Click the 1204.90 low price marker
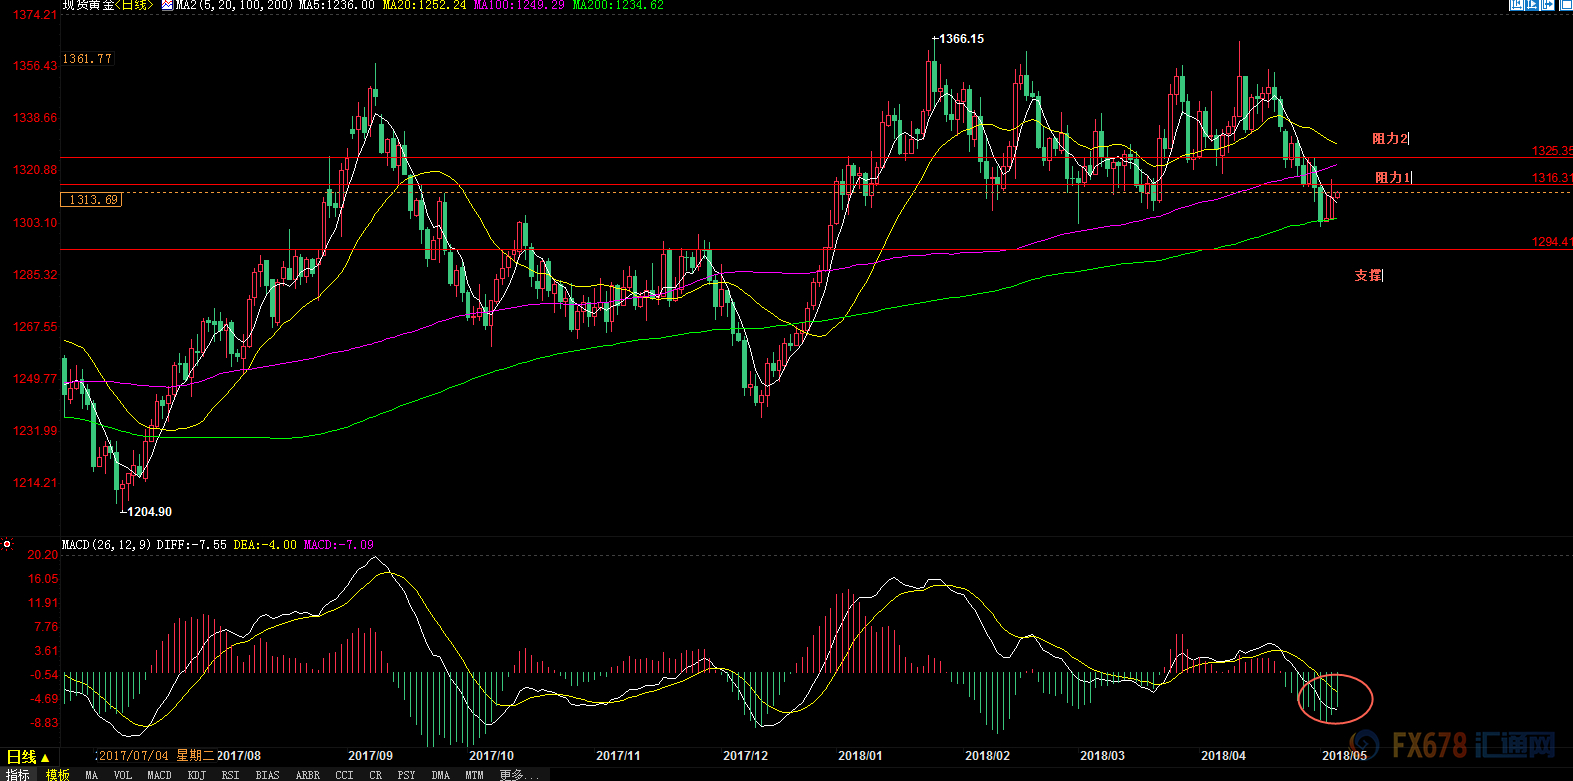1573x781 pixels. coord(149,512)
